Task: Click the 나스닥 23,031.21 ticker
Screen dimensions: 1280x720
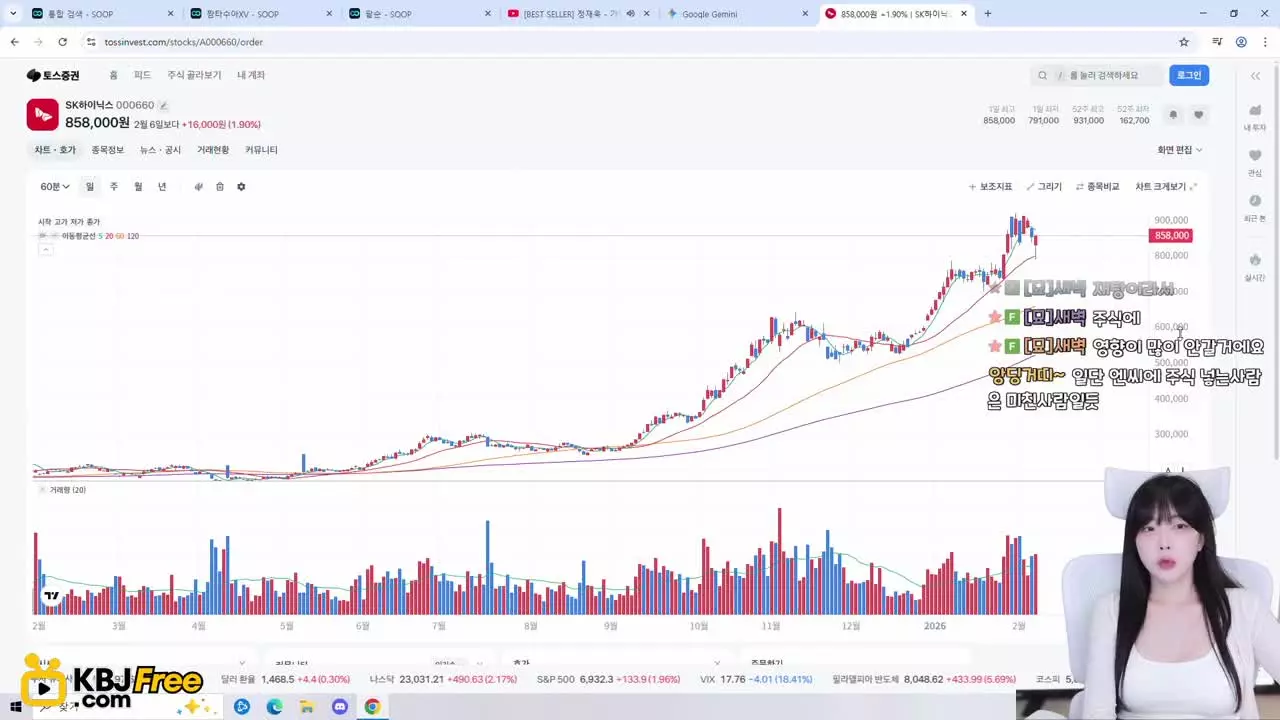Action: coord(443,679)
